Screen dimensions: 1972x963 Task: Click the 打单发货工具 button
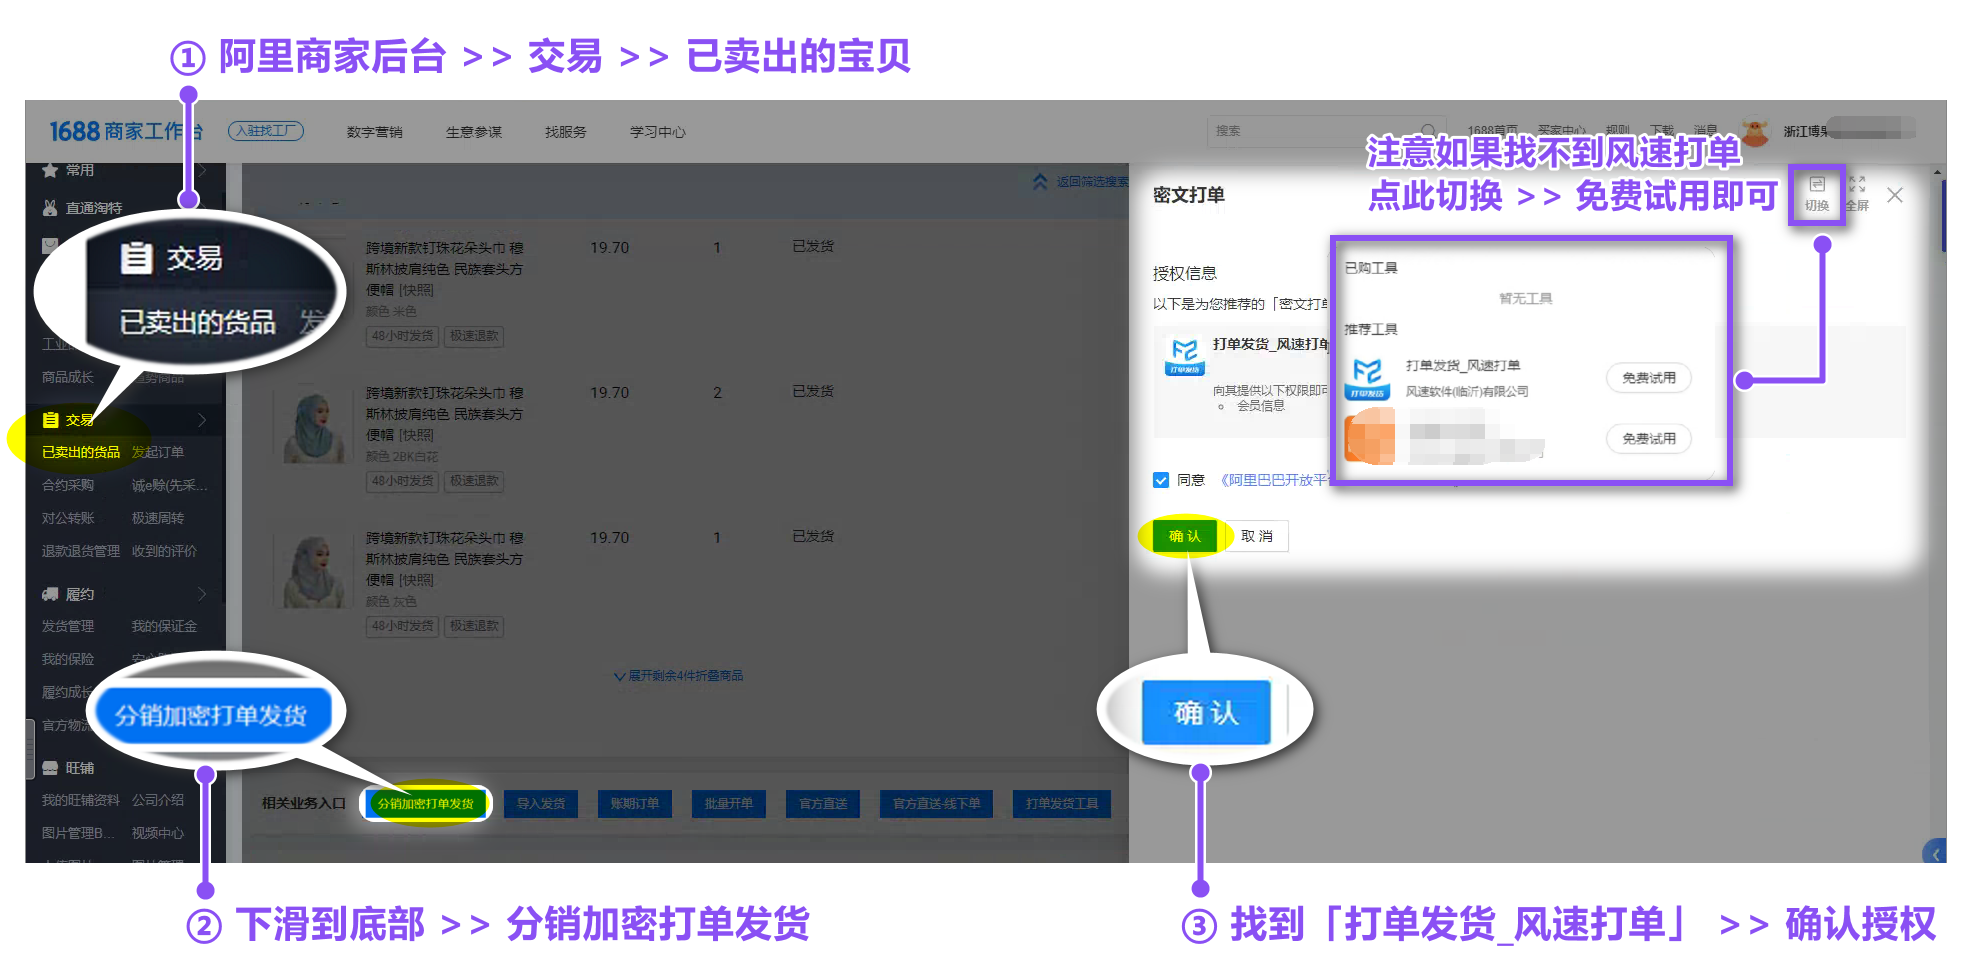(1062, 804)
